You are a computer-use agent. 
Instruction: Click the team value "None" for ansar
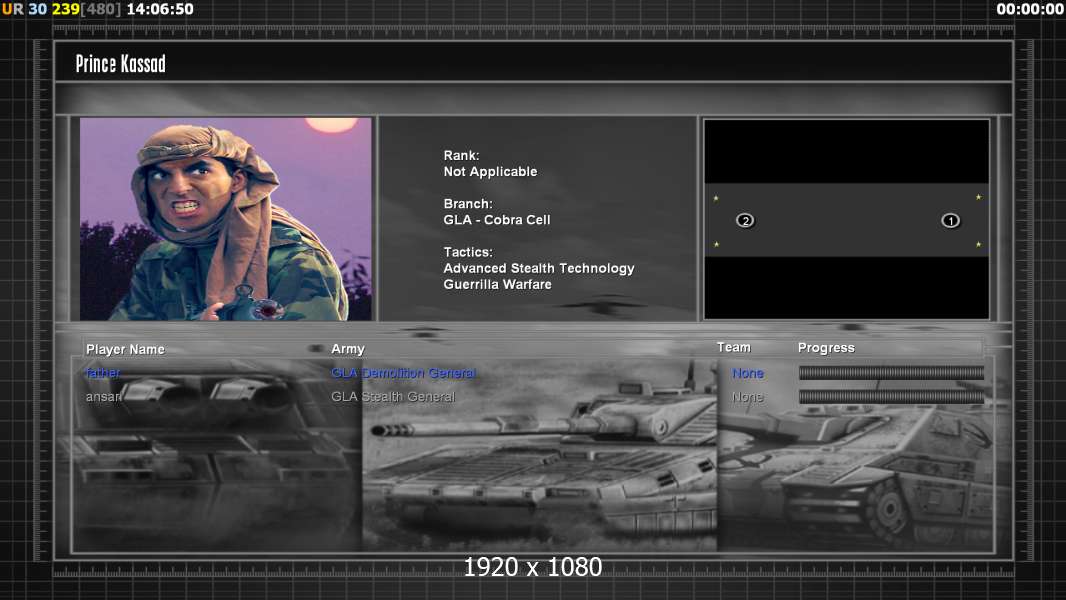click(x=748, y=397)
